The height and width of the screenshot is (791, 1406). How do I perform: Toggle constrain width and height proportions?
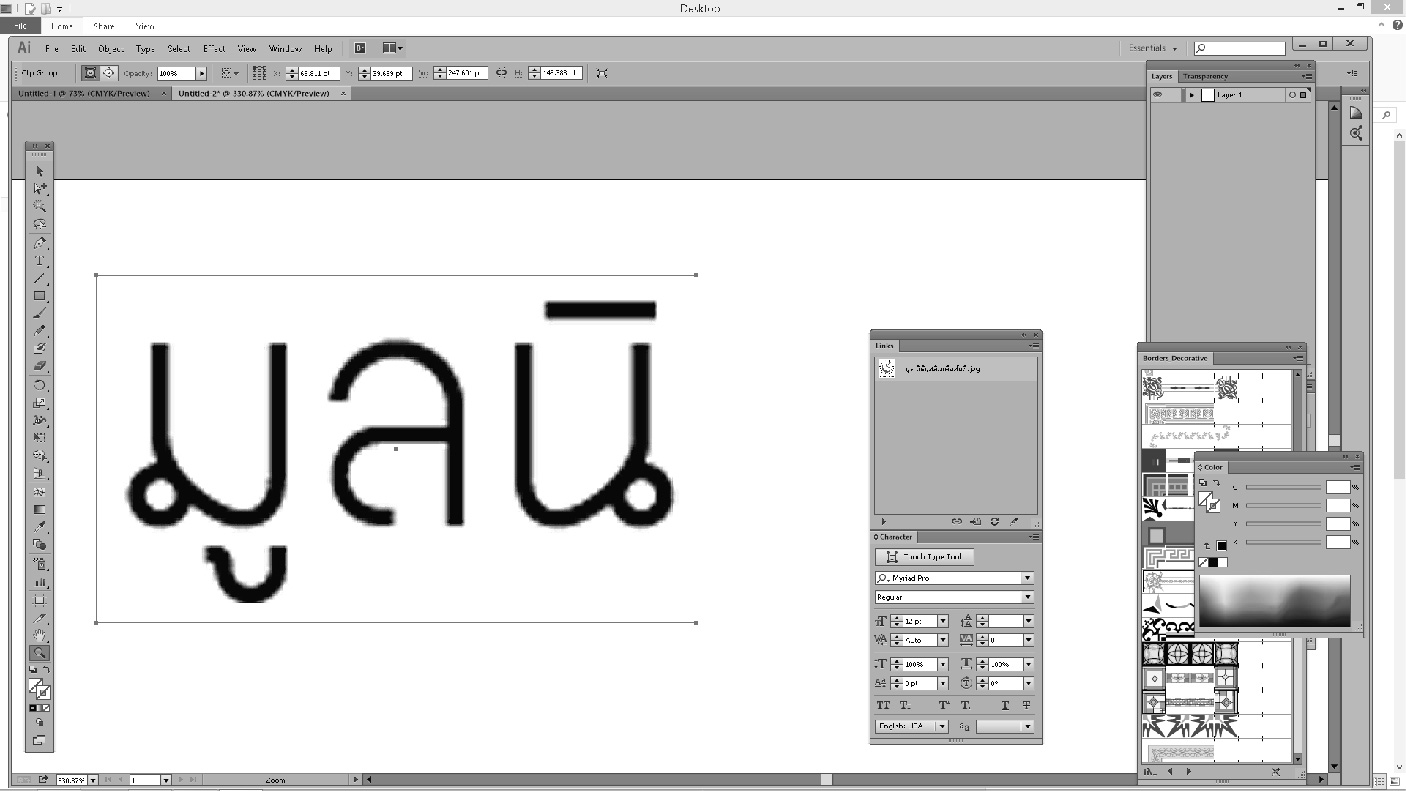coord(501,73)
